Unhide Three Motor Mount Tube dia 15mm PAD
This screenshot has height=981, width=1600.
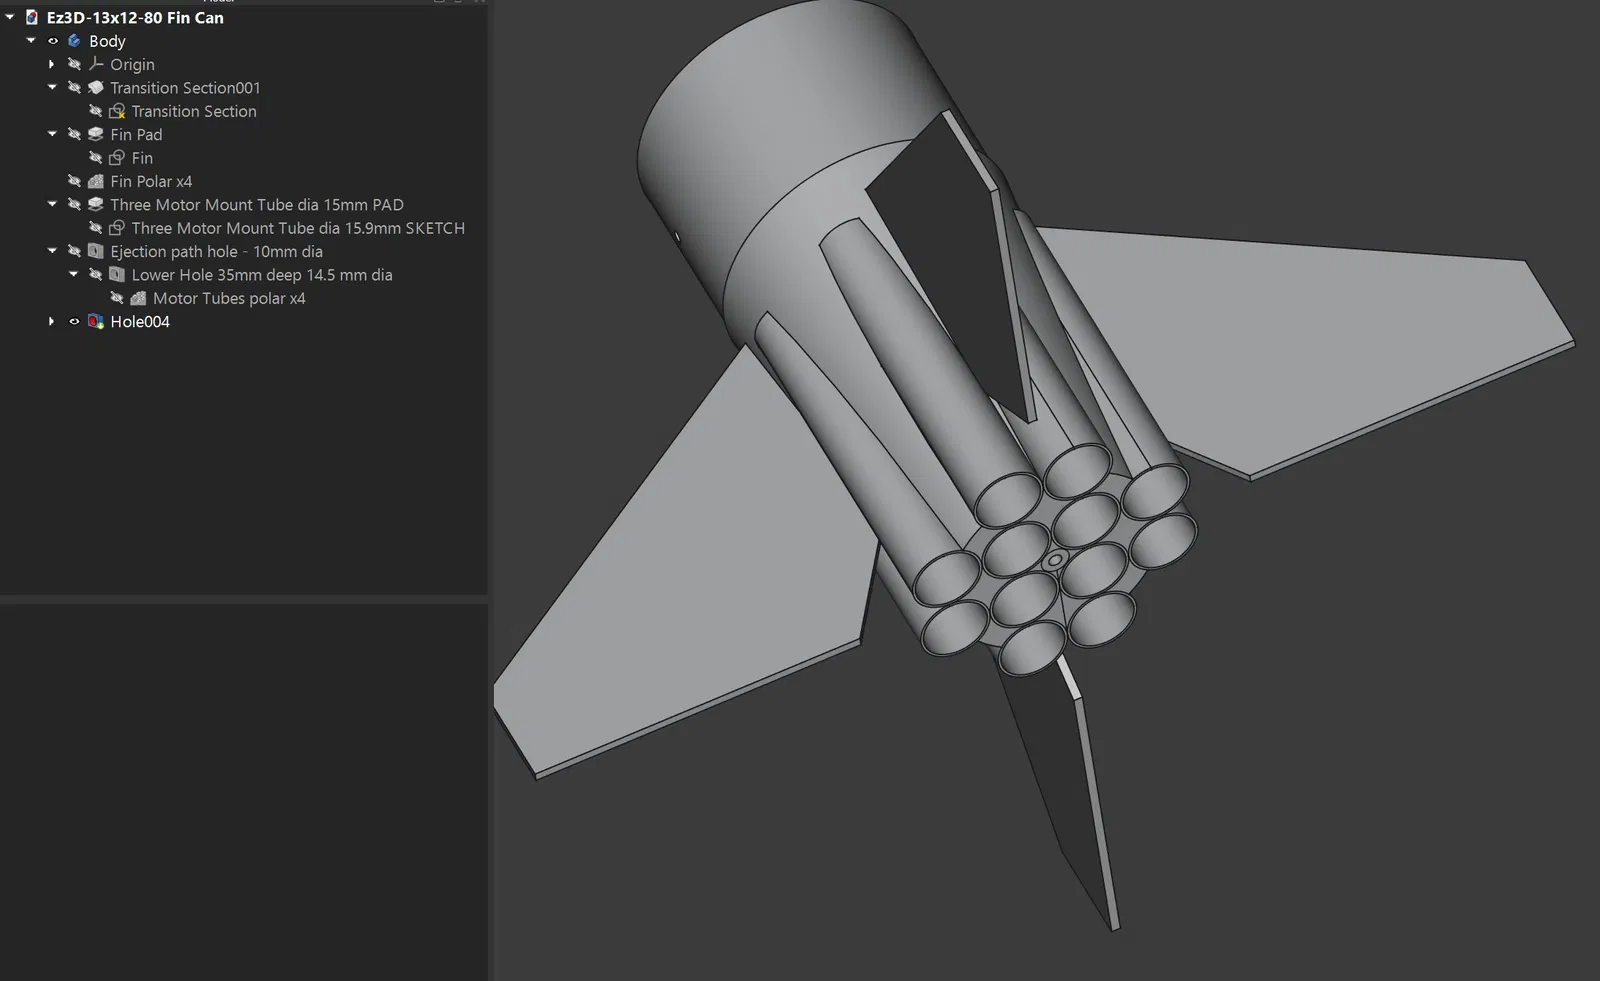pos(74,204)
